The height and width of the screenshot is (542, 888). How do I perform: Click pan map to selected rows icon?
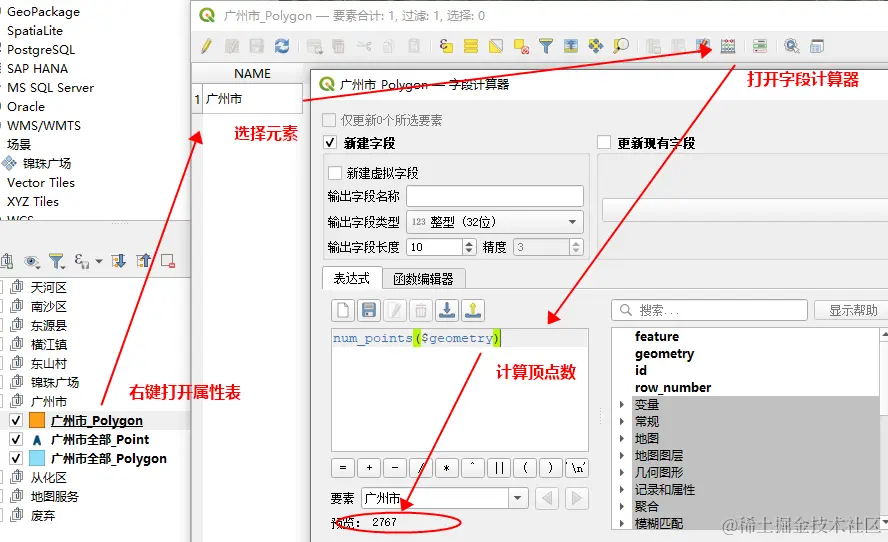(x=596, y=46)
